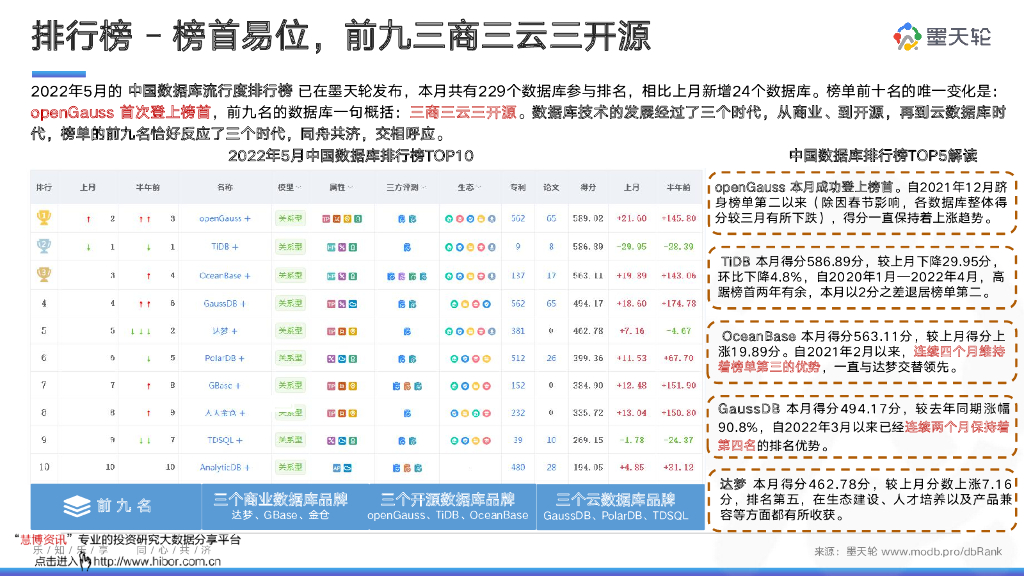This screenshot has height=576, width=1024.
Task: Open the openGauss database link
Action: coord(220,219)
